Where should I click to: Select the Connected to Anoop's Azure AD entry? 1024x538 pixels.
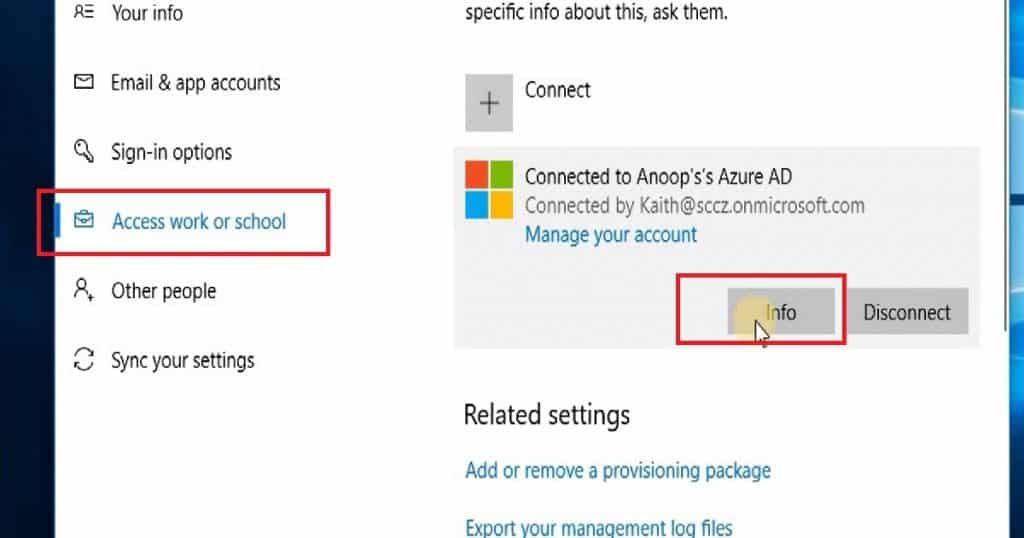(x=658, y=177)
